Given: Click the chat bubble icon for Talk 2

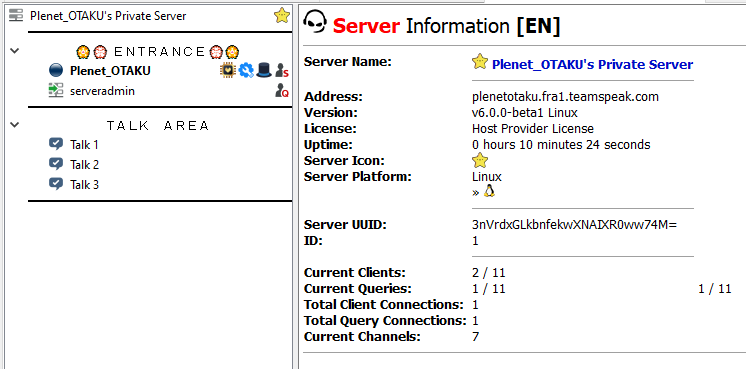Looking at the screenshot, I should [56, 165].
